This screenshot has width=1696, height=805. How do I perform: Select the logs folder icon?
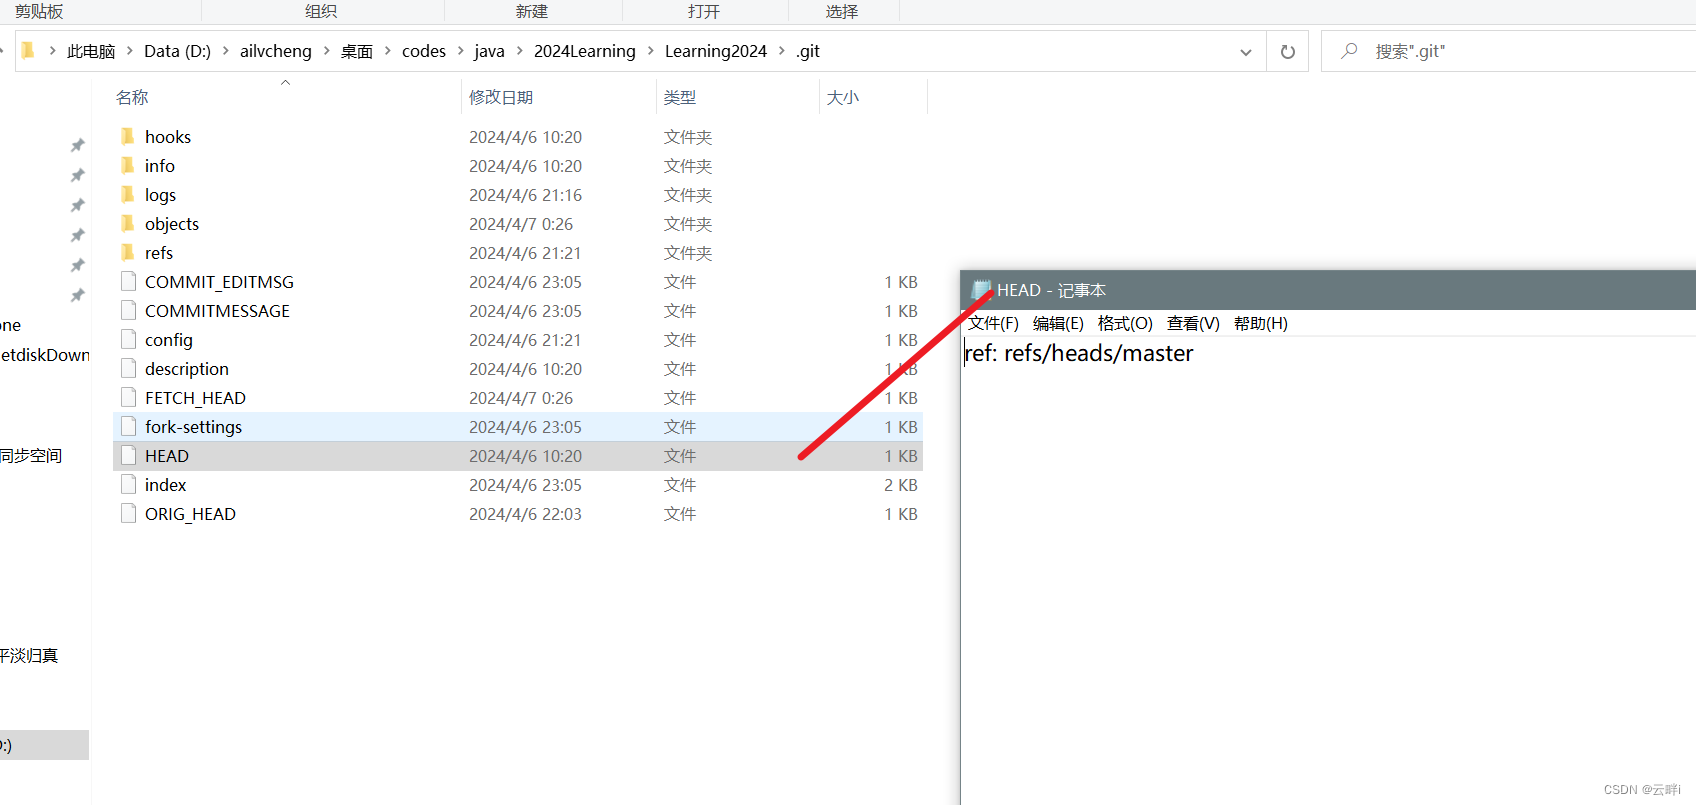click(x=128, y=194)
